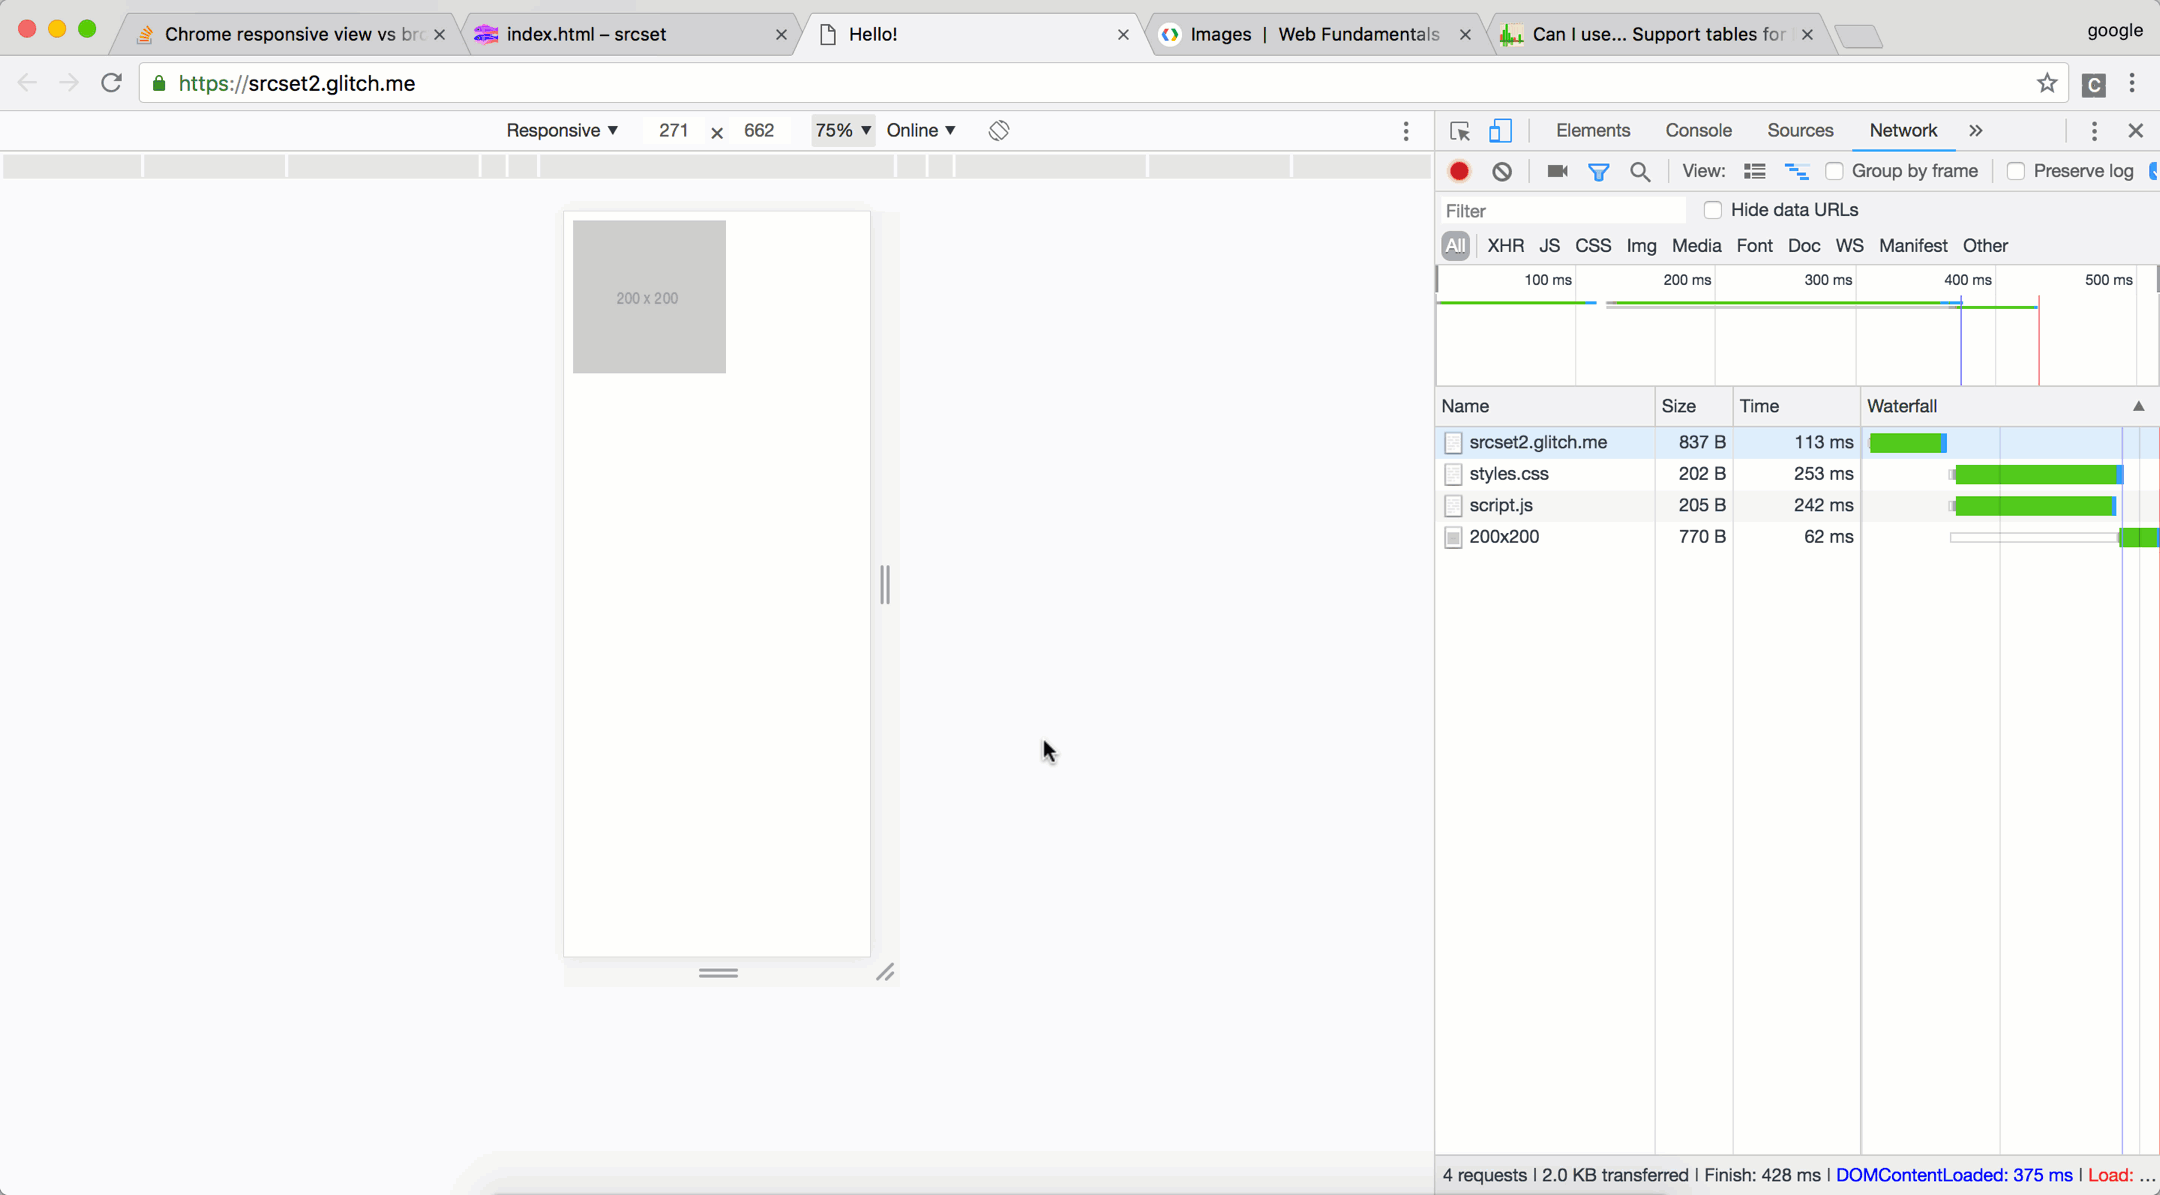Enable Group by frame
Image resolution: width=2160 pixels, height=1195 pixels.
click(1835, 171)
